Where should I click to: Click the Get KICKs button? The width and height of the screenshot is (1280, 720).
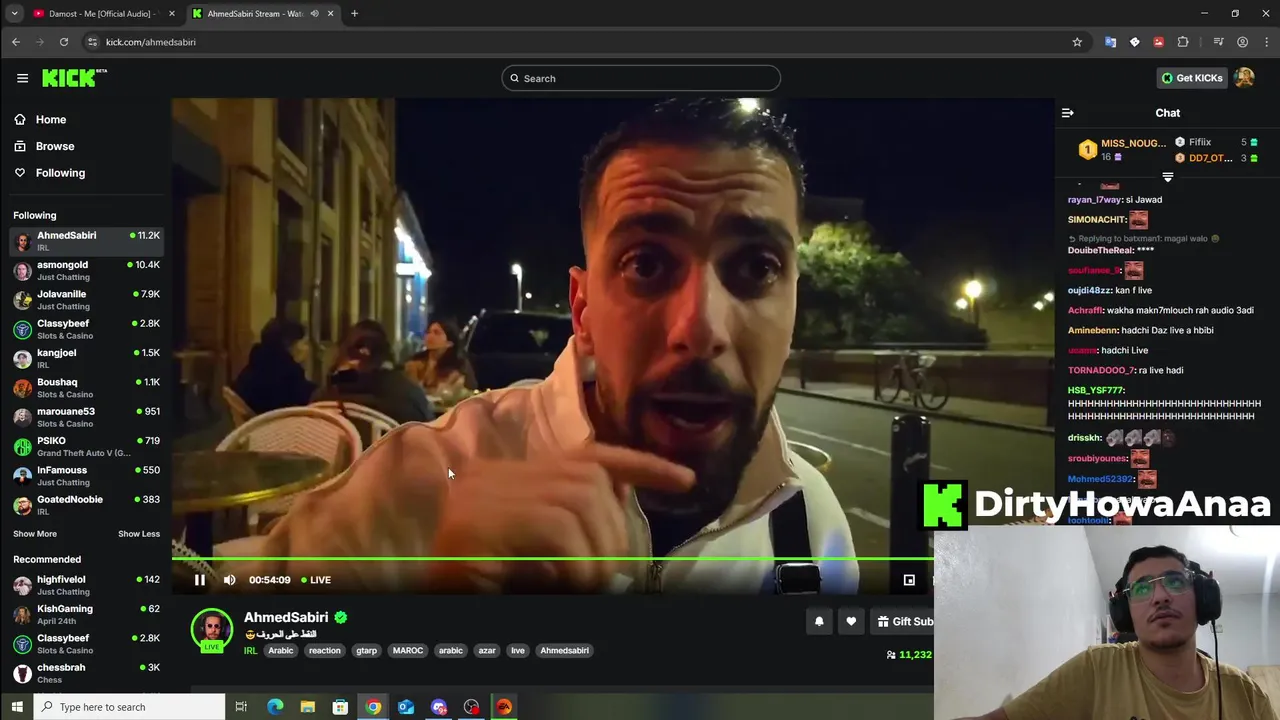(x=1192, y=78)
